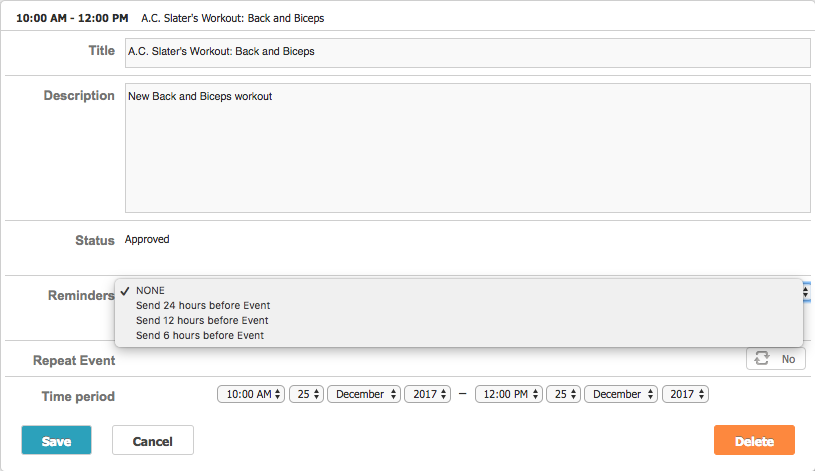The image size is (815, 471).
Task: Focus the Title text field
Action: 467,52
